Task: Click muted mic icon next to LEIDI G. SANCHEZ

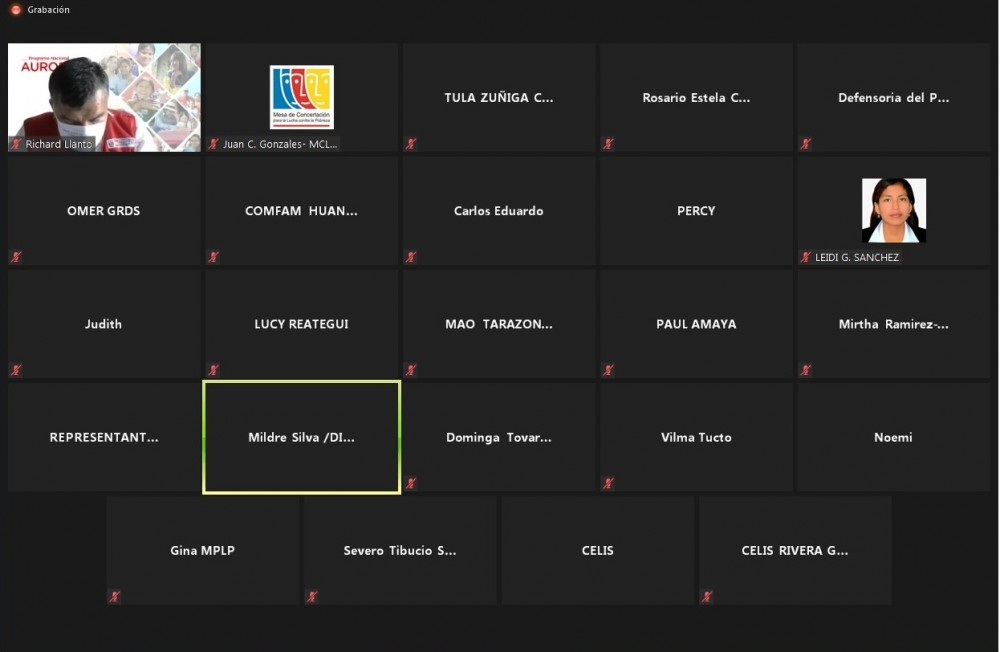Action: 805,257
